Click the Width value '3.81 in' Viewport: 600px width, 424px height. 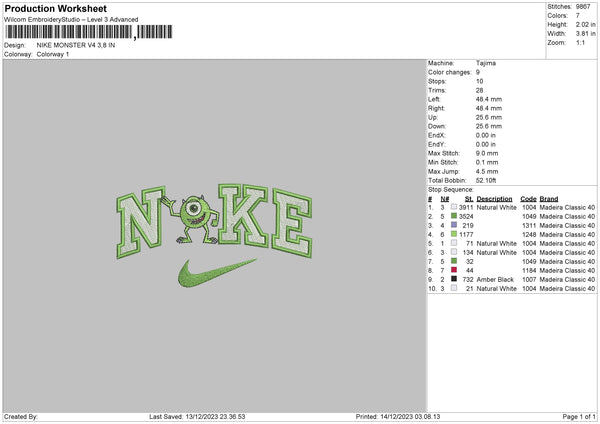586,34
